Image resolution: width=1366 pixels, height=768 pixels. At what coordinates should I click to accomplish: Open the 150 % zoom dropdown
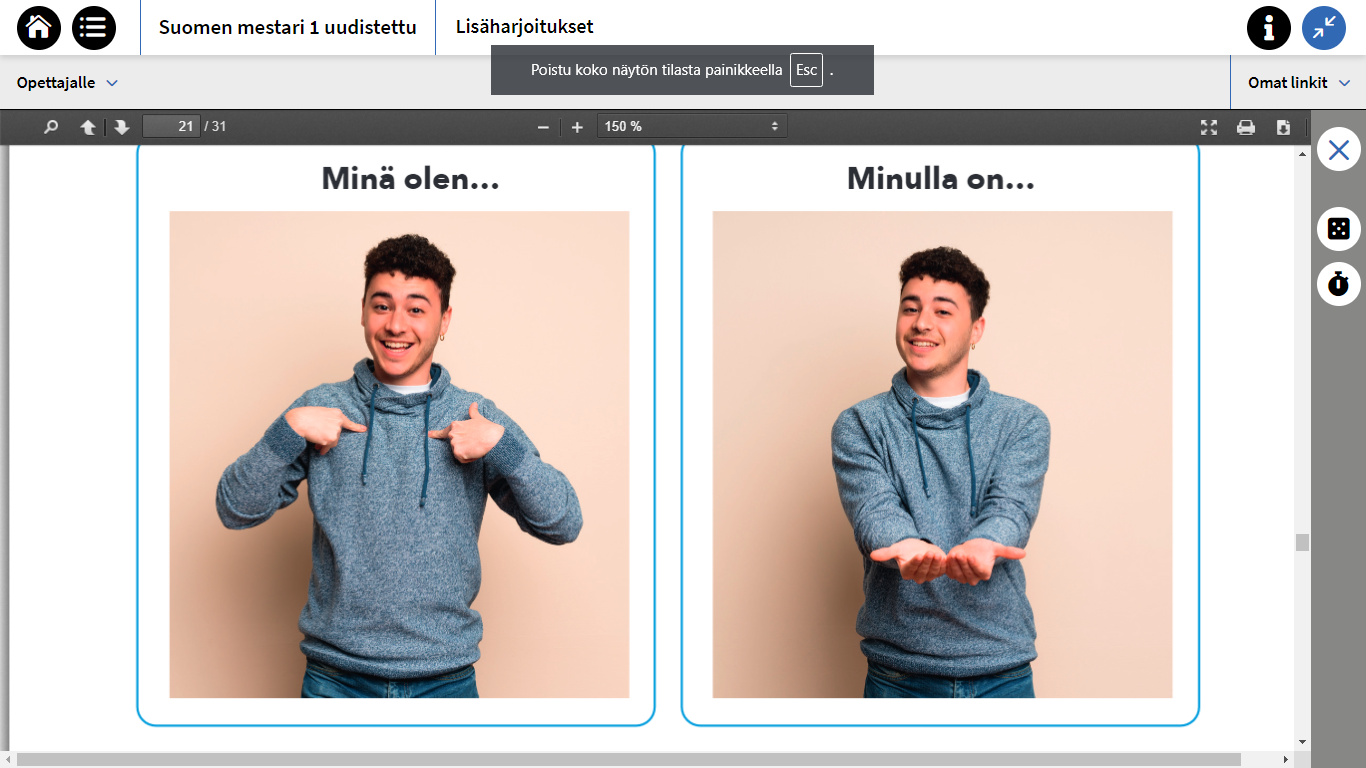tap(692, 126)
